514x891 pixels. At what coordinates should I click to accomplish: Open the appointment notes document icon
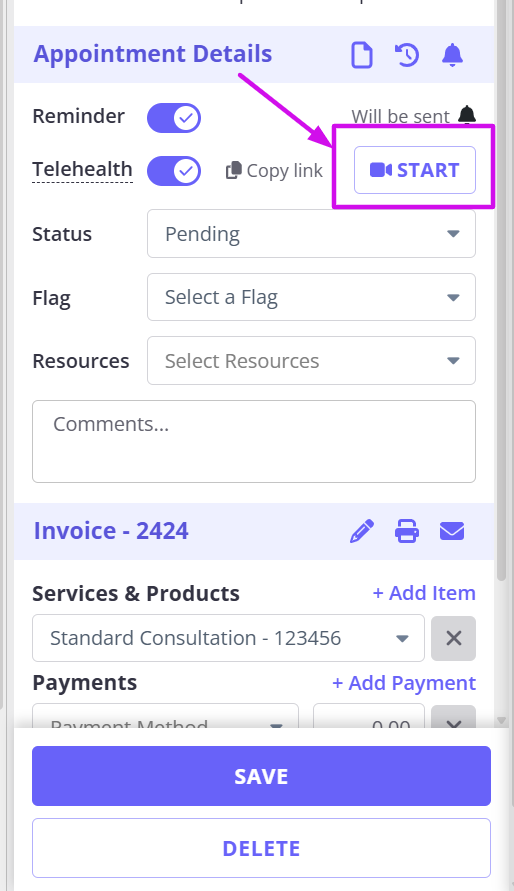click(x=362, y=55)
